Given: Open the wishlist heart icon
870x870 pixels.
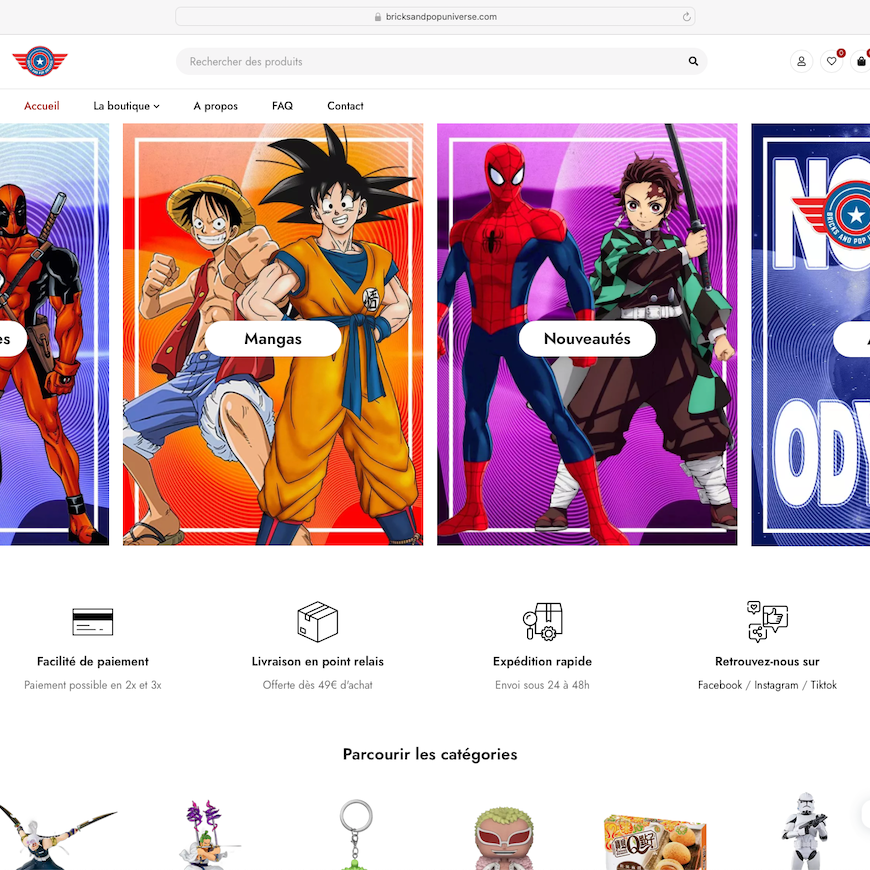Looking at the screenshot, I should click(x=831, y=61).
